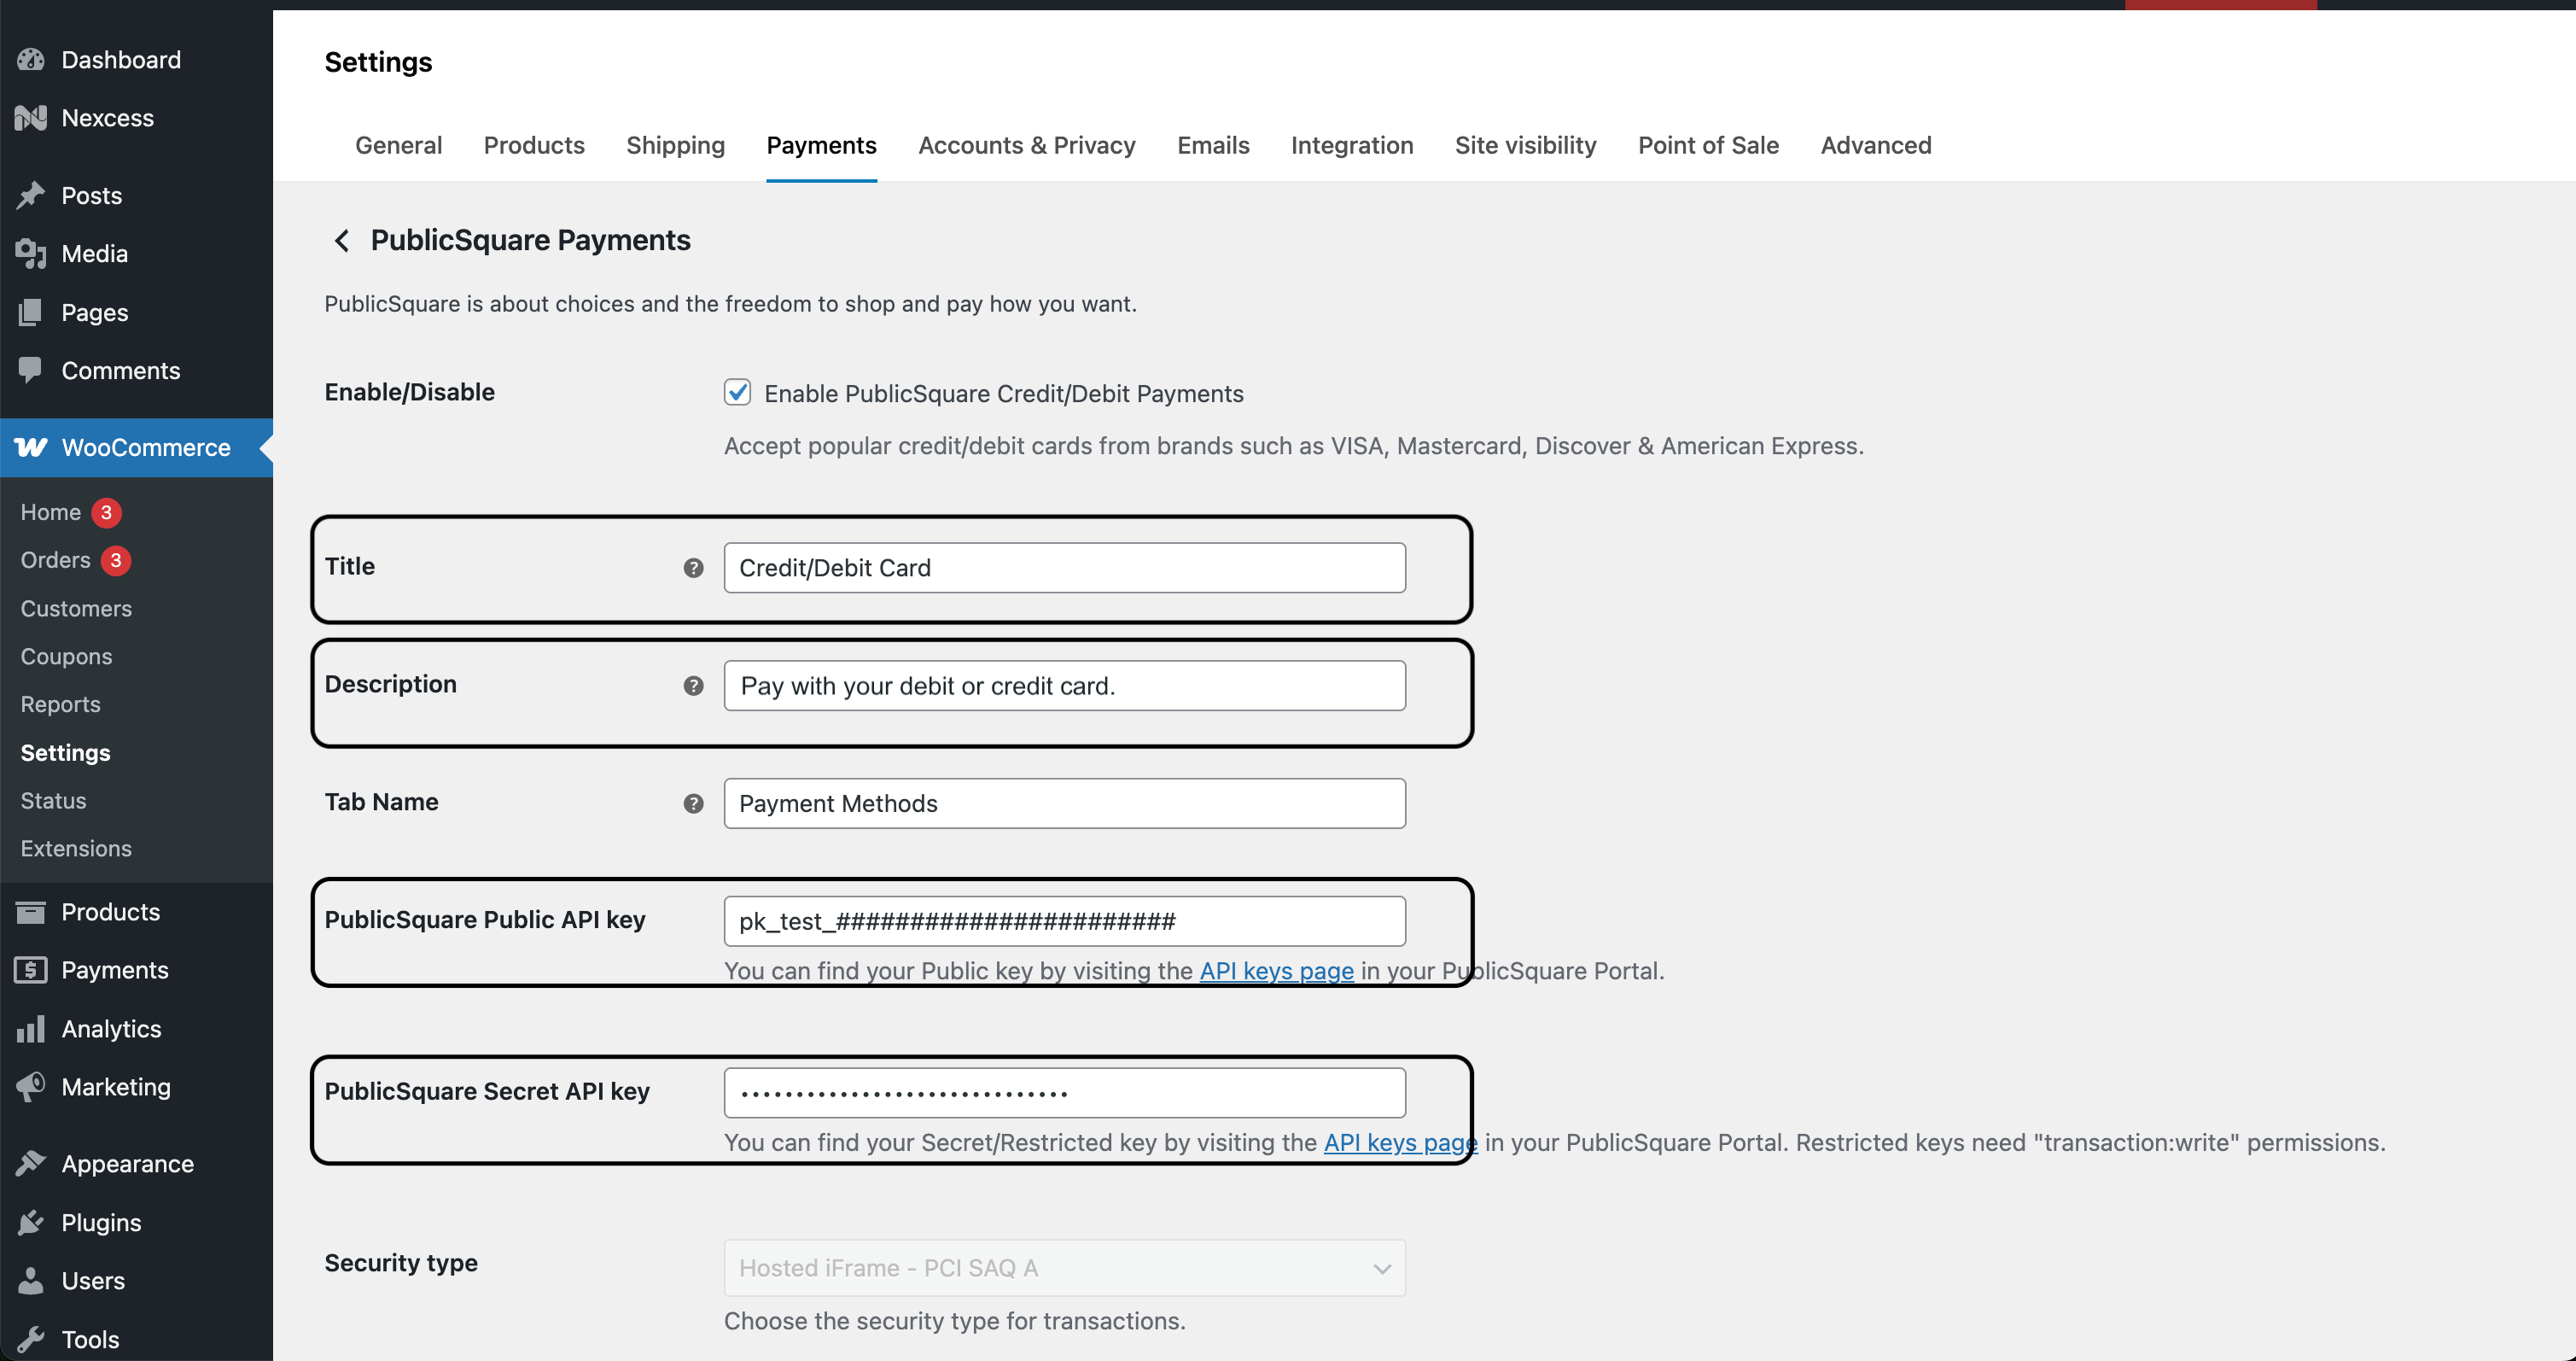Open the Shipping settings tab
The width and height of the screenshot is (2576, 1361).
675,145
